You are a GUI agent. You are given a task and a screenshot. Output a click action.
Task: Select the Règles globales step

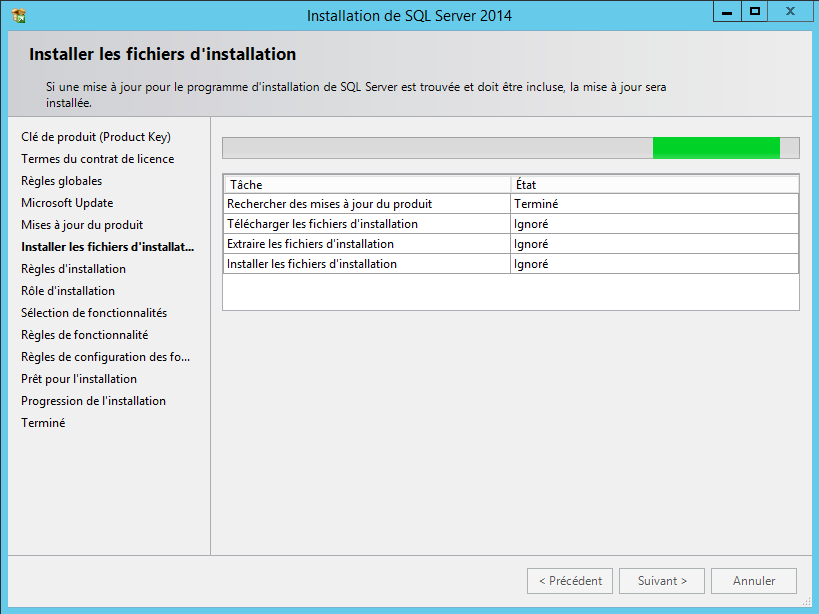[x=62, y=181]
